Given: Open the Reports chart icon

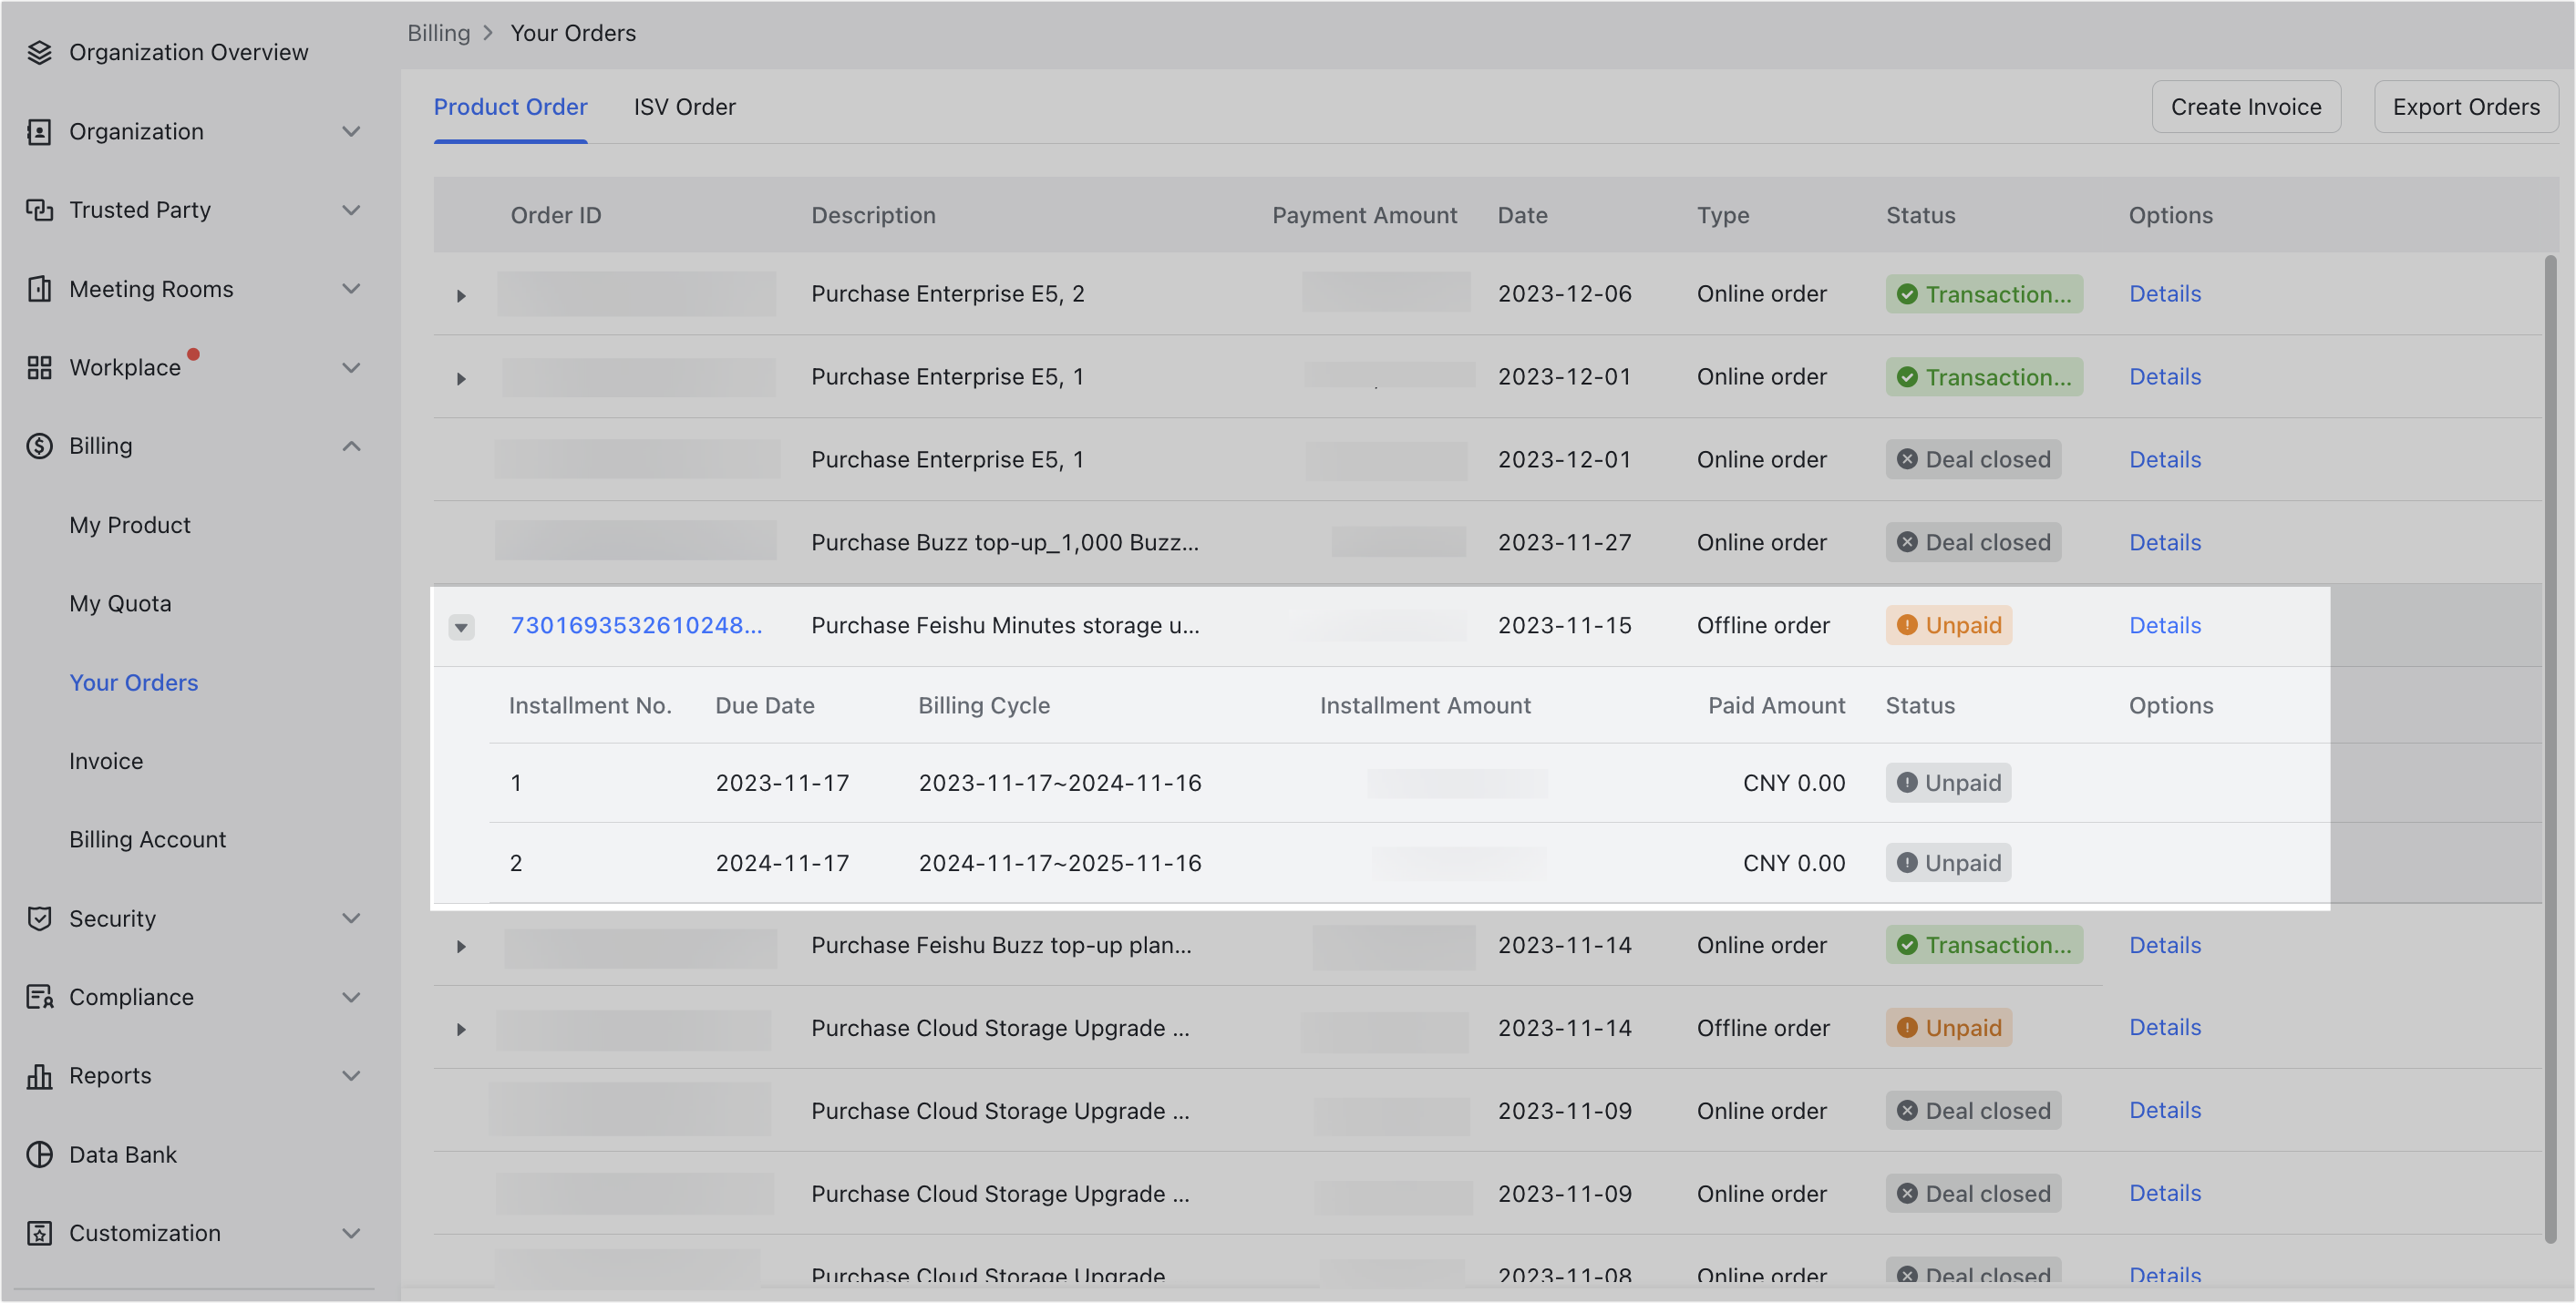Looking at the screenshot, I should point(40,1075).
